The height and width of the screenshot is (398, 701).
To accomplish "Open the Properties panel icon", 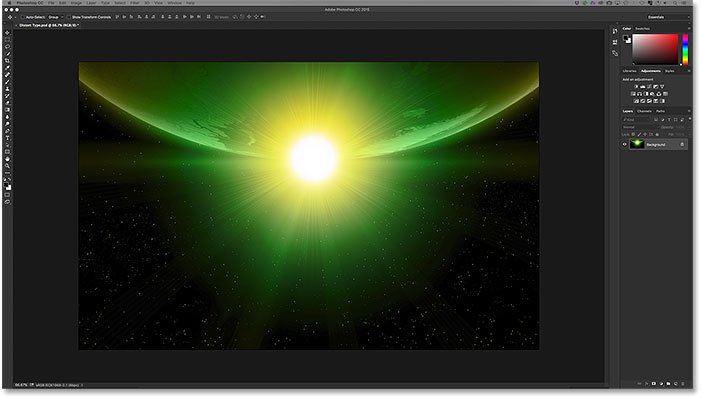I will [615, 42].
